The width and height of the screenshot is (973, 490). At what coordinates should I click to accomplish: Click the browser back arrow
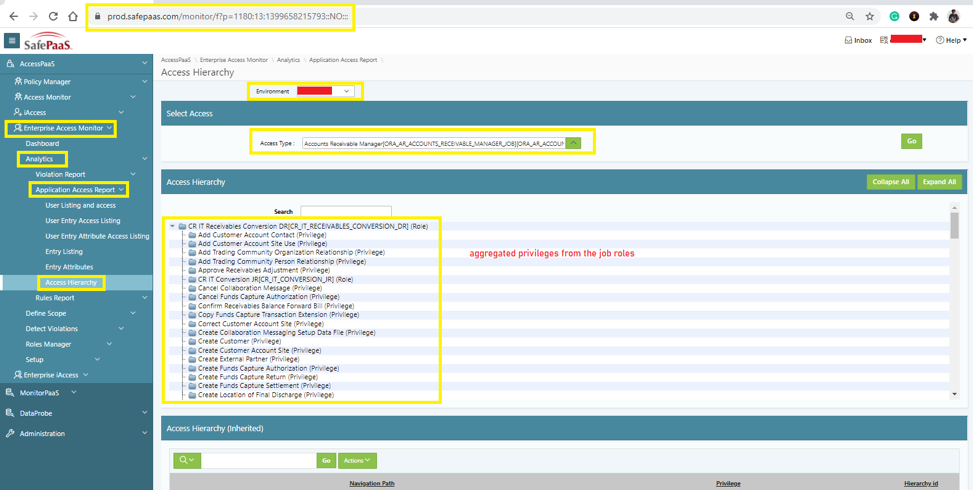click(14, 17)
